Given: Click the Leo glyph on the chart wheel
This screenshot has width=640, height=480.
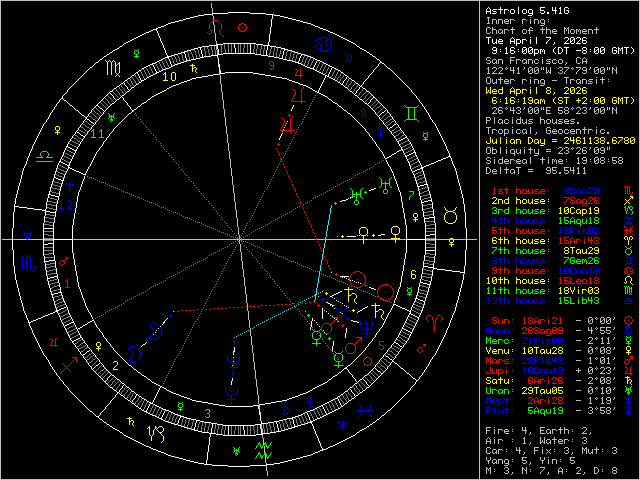Looking at the screenshot, I should point(213,30).
